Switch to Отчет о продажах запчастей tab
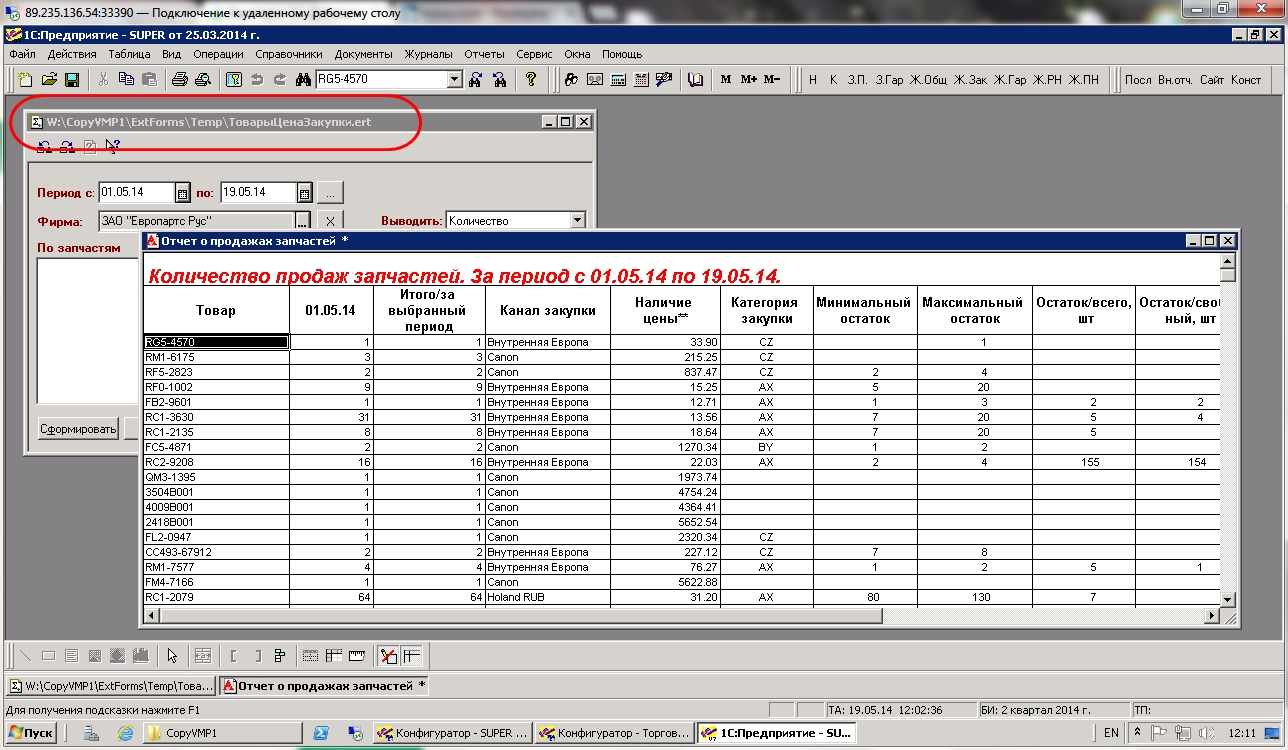 (x=324, y=686)
